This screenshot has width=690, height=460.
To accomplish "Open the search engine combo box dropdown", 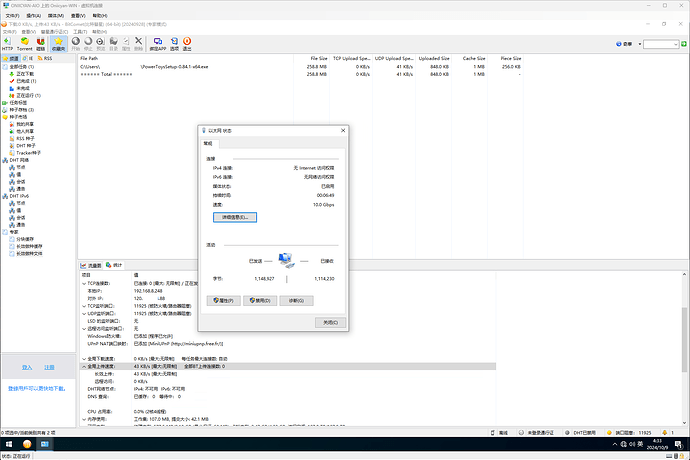I will coord(675,44).
